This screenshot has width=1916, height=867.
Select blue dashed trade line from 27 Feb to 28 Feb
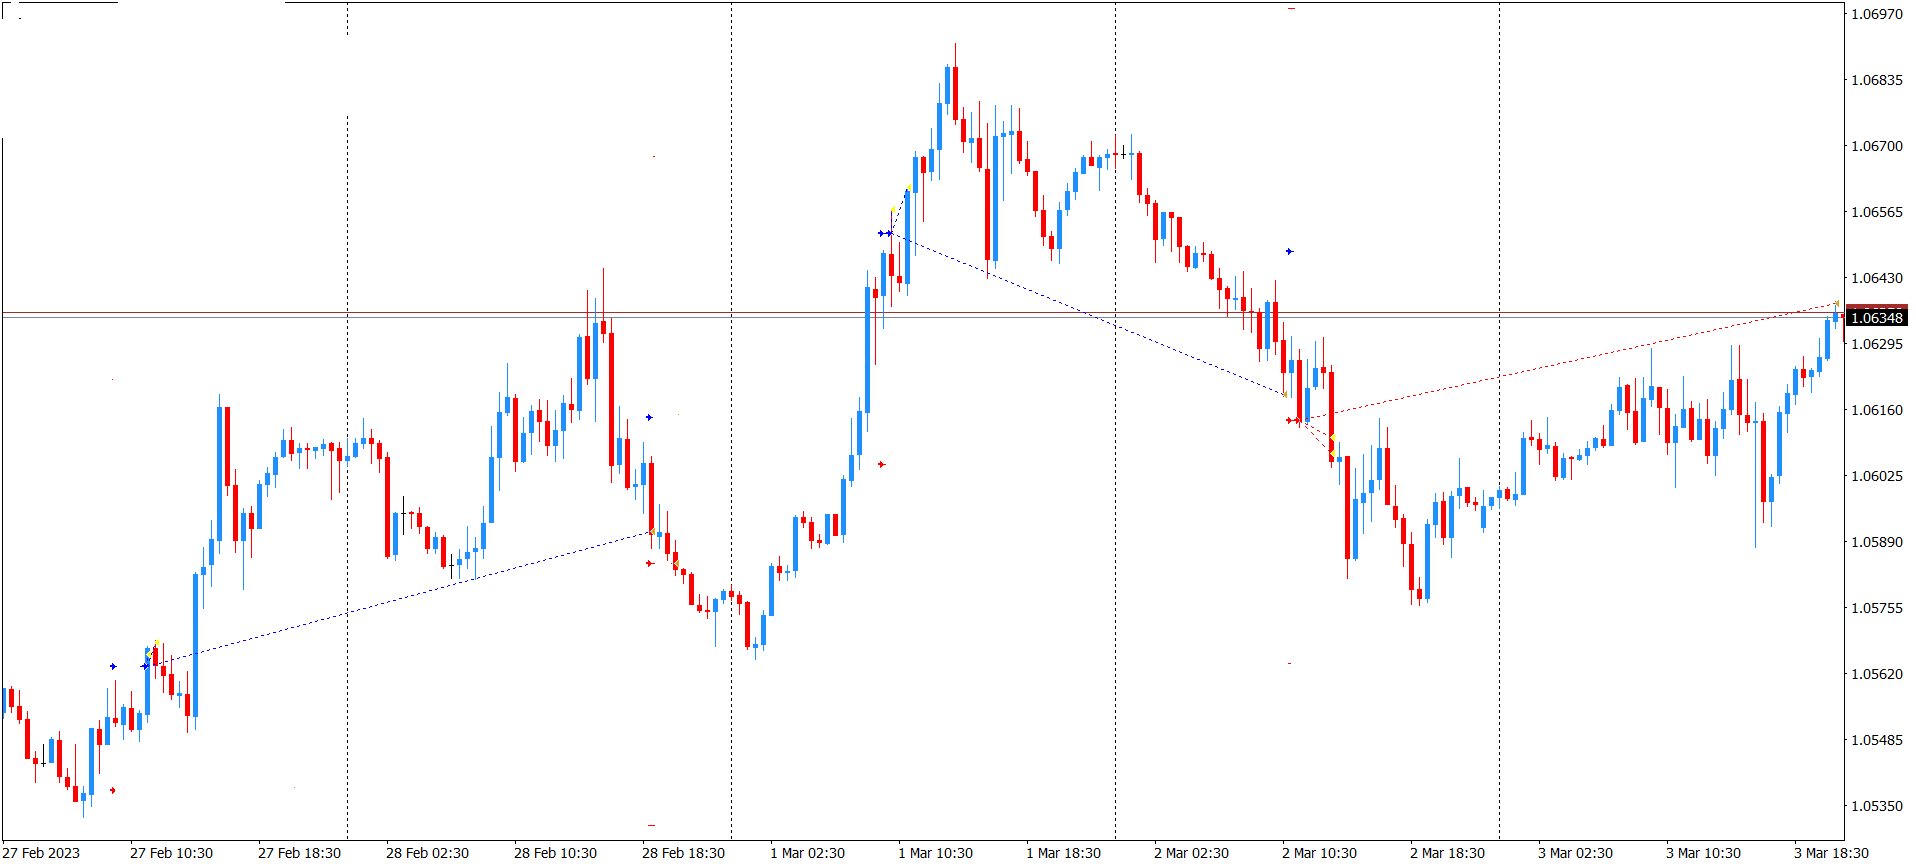tap(400, 599)
